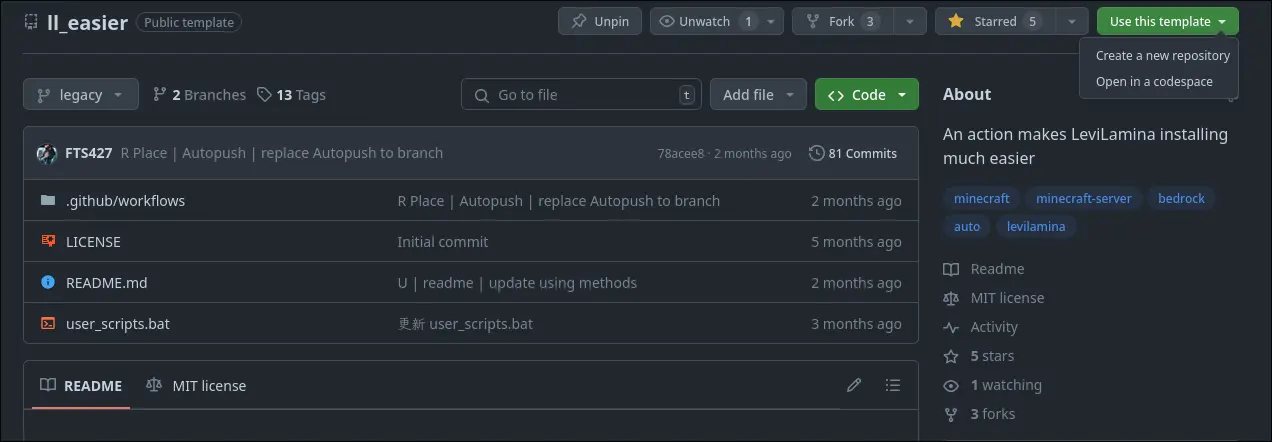Screen dimensions: 1272x442
Task: Click the pencil edit README icon
Action: 853,385
